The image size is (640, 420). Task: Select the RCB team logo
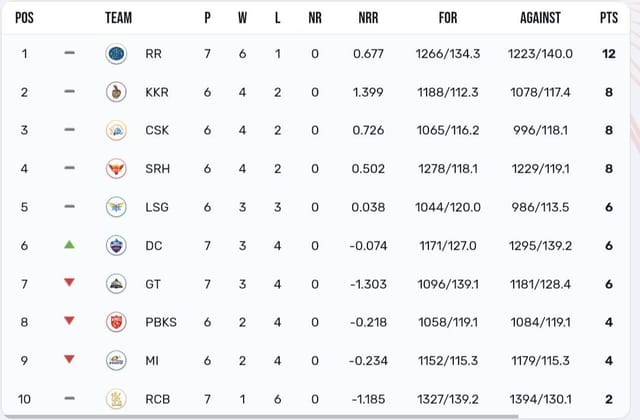(116, 399)
